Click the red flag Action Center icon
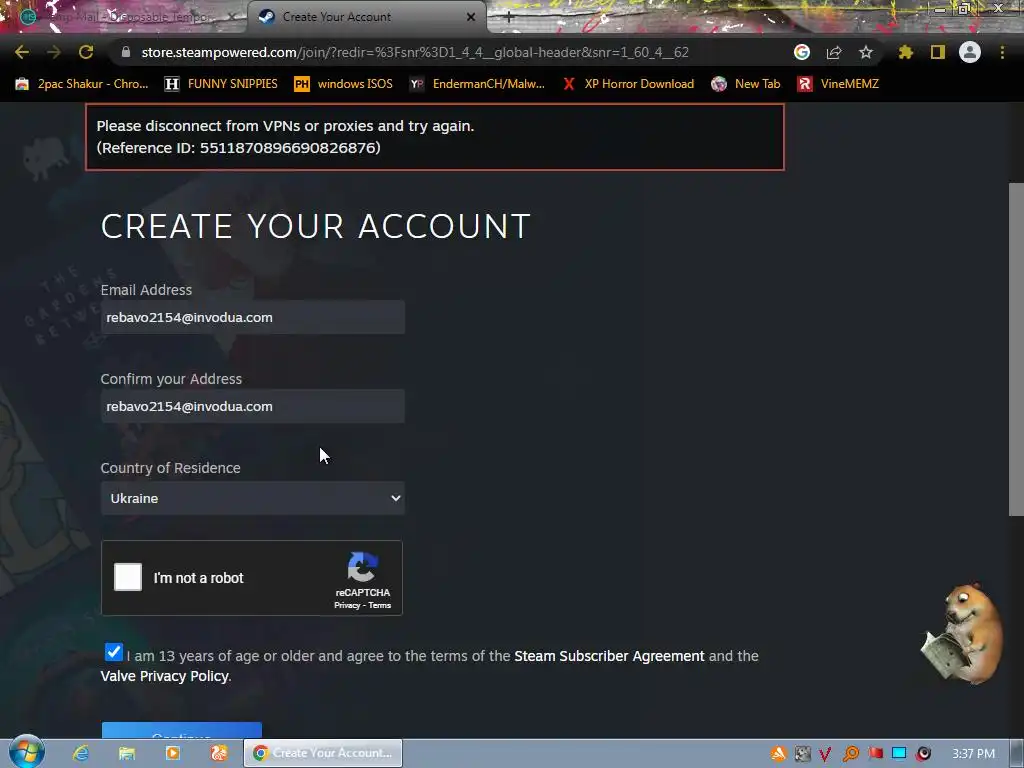Screen dimensions: 1024x768 875,754
